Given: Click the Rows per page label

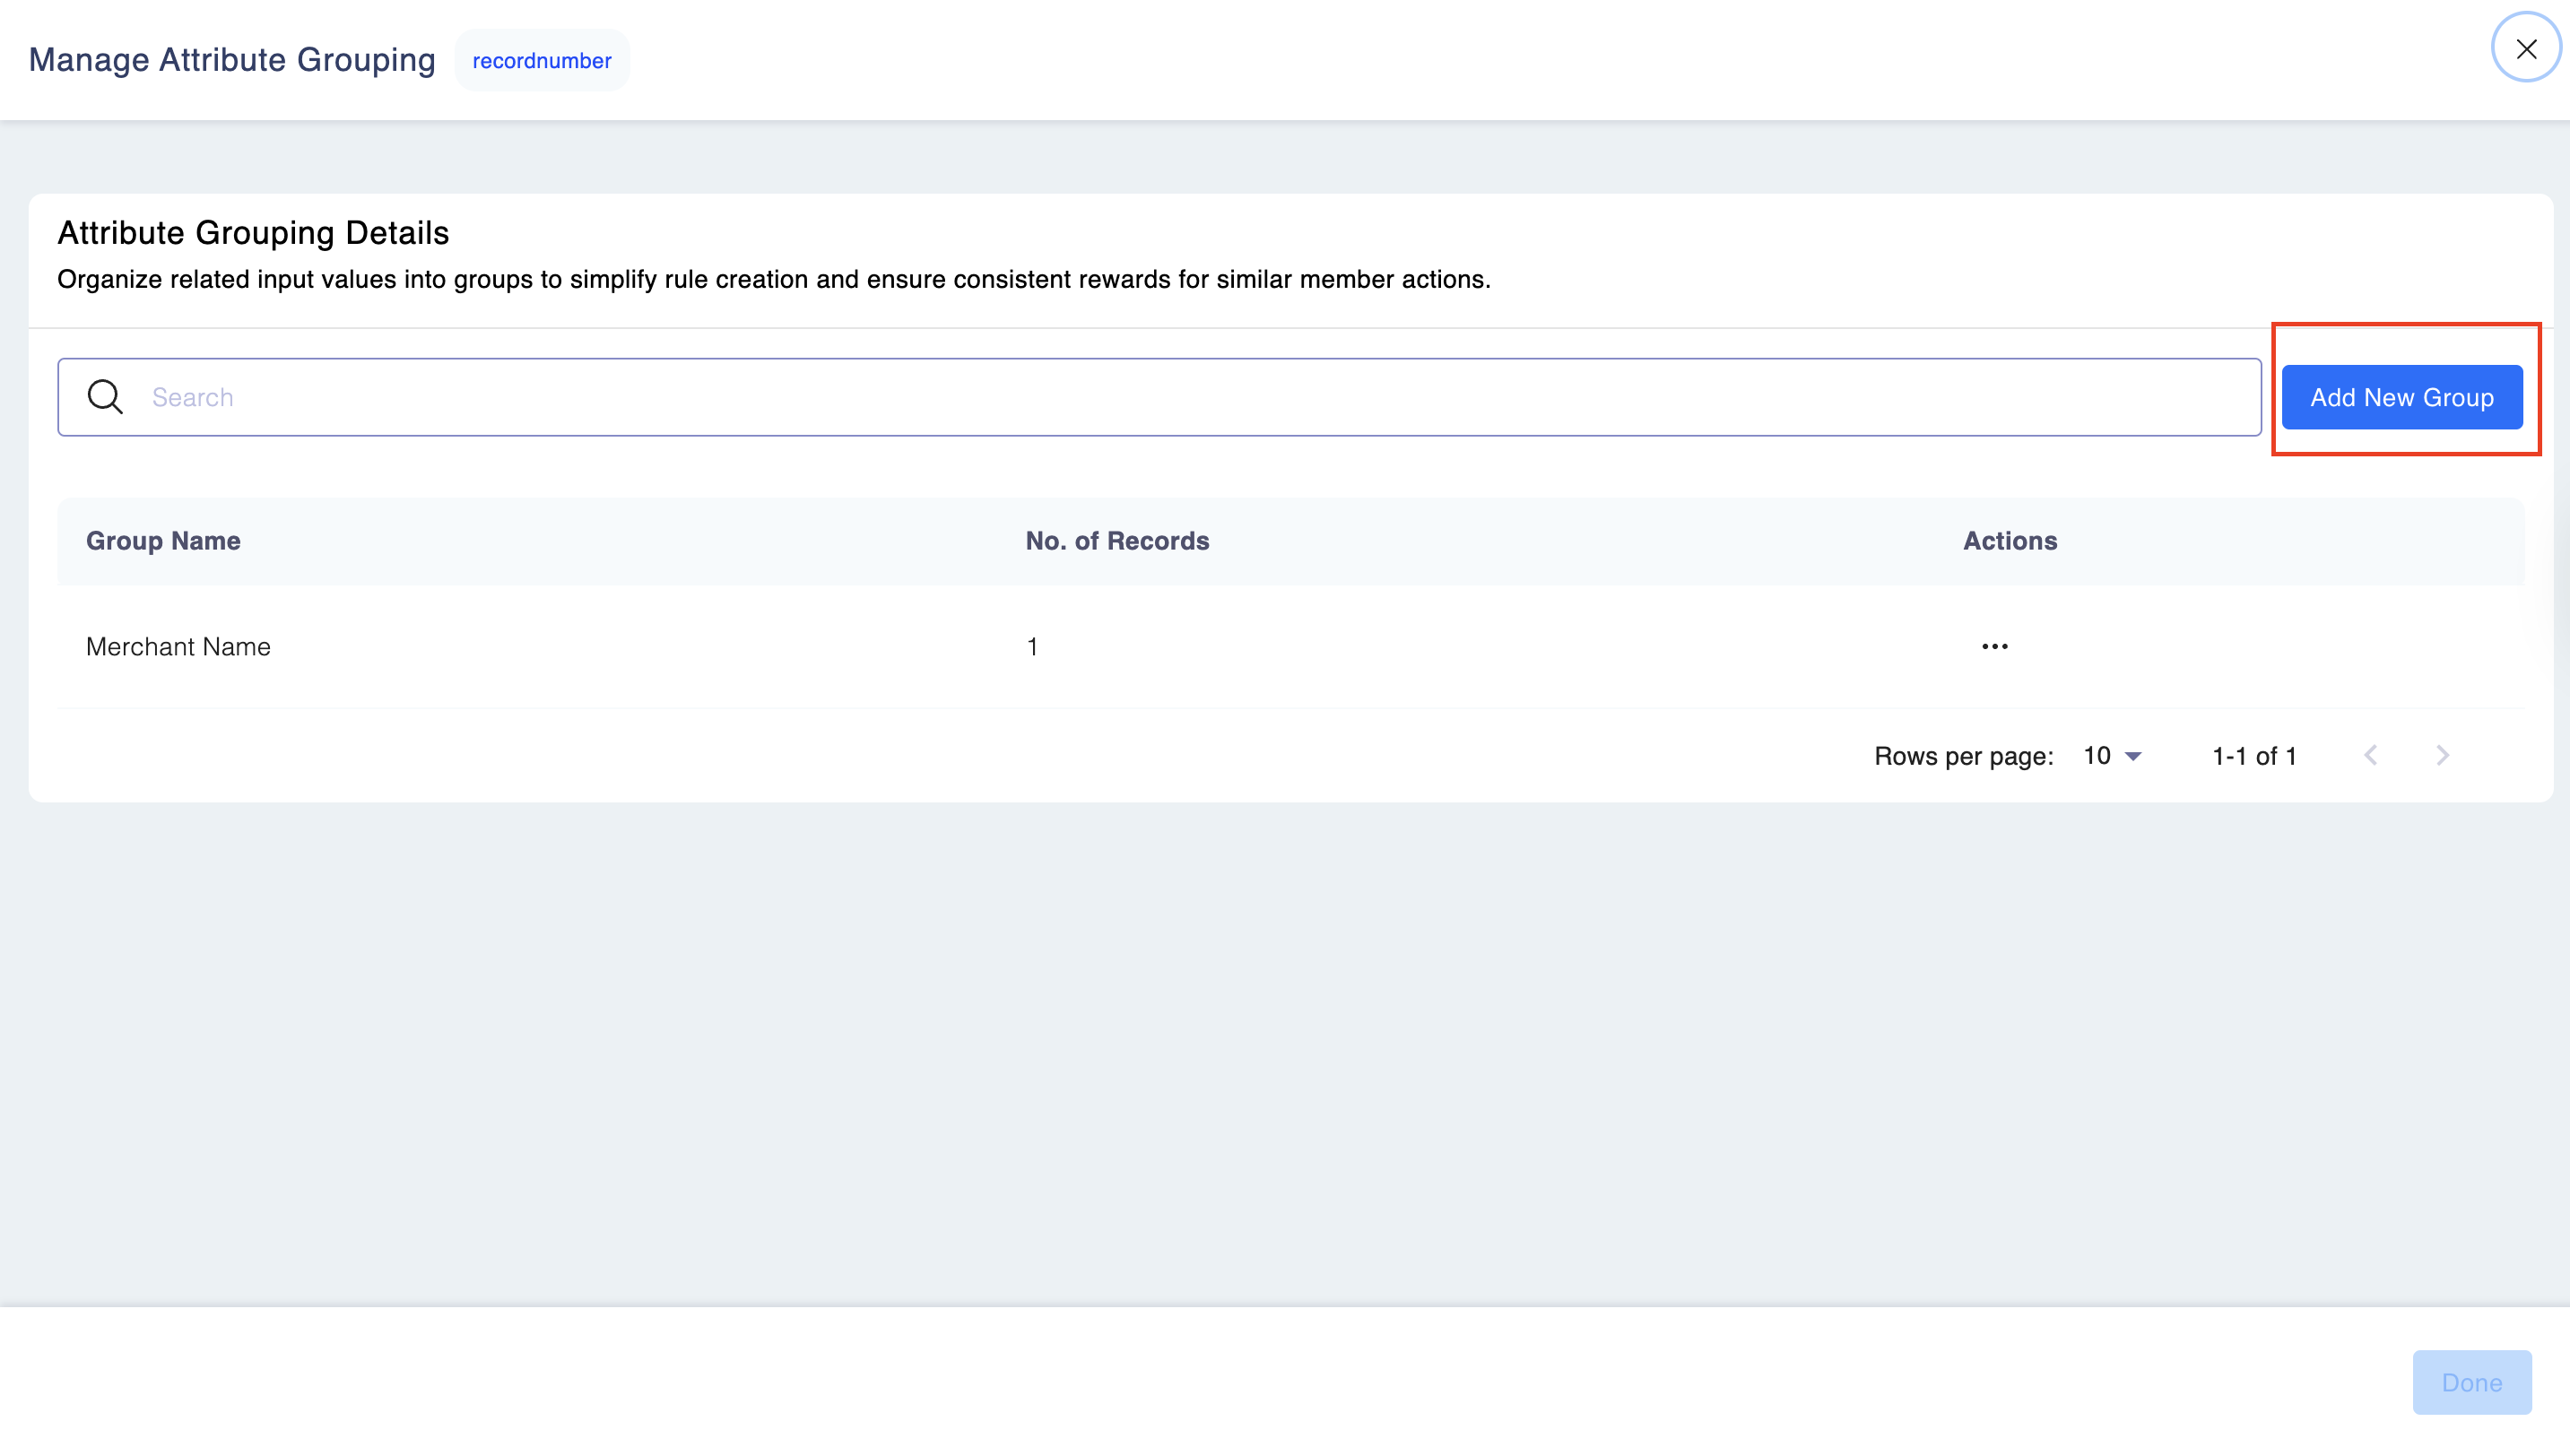Looking at the screenshot, I should [1963, 756].
